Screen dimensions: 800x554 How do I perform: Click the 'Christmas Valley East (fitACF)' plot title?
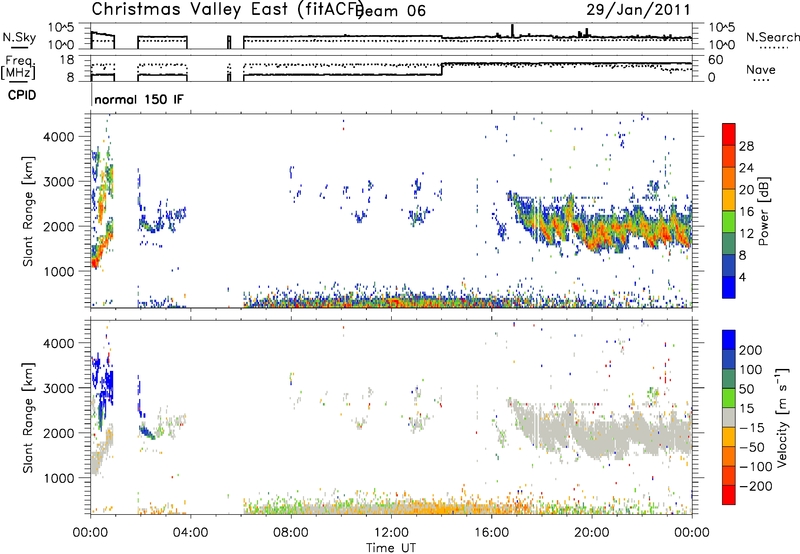[x=228, y=9]
